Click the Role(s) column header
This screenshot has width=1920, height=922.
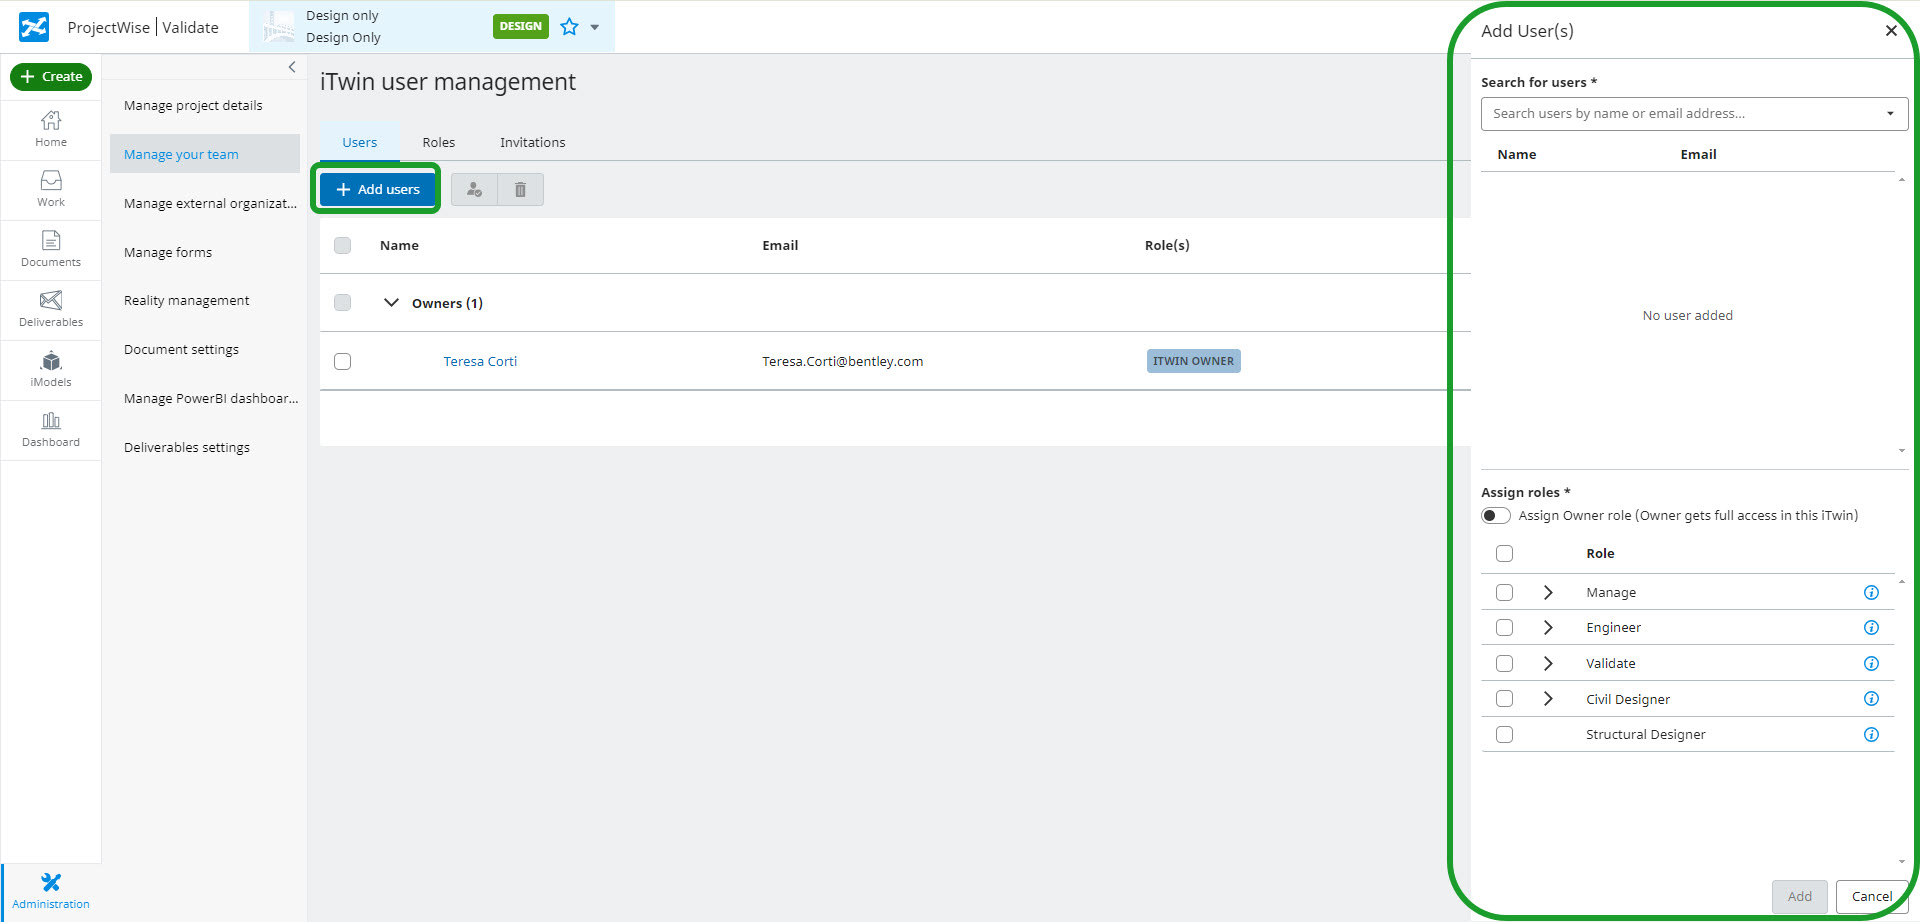click(1167, 245)
